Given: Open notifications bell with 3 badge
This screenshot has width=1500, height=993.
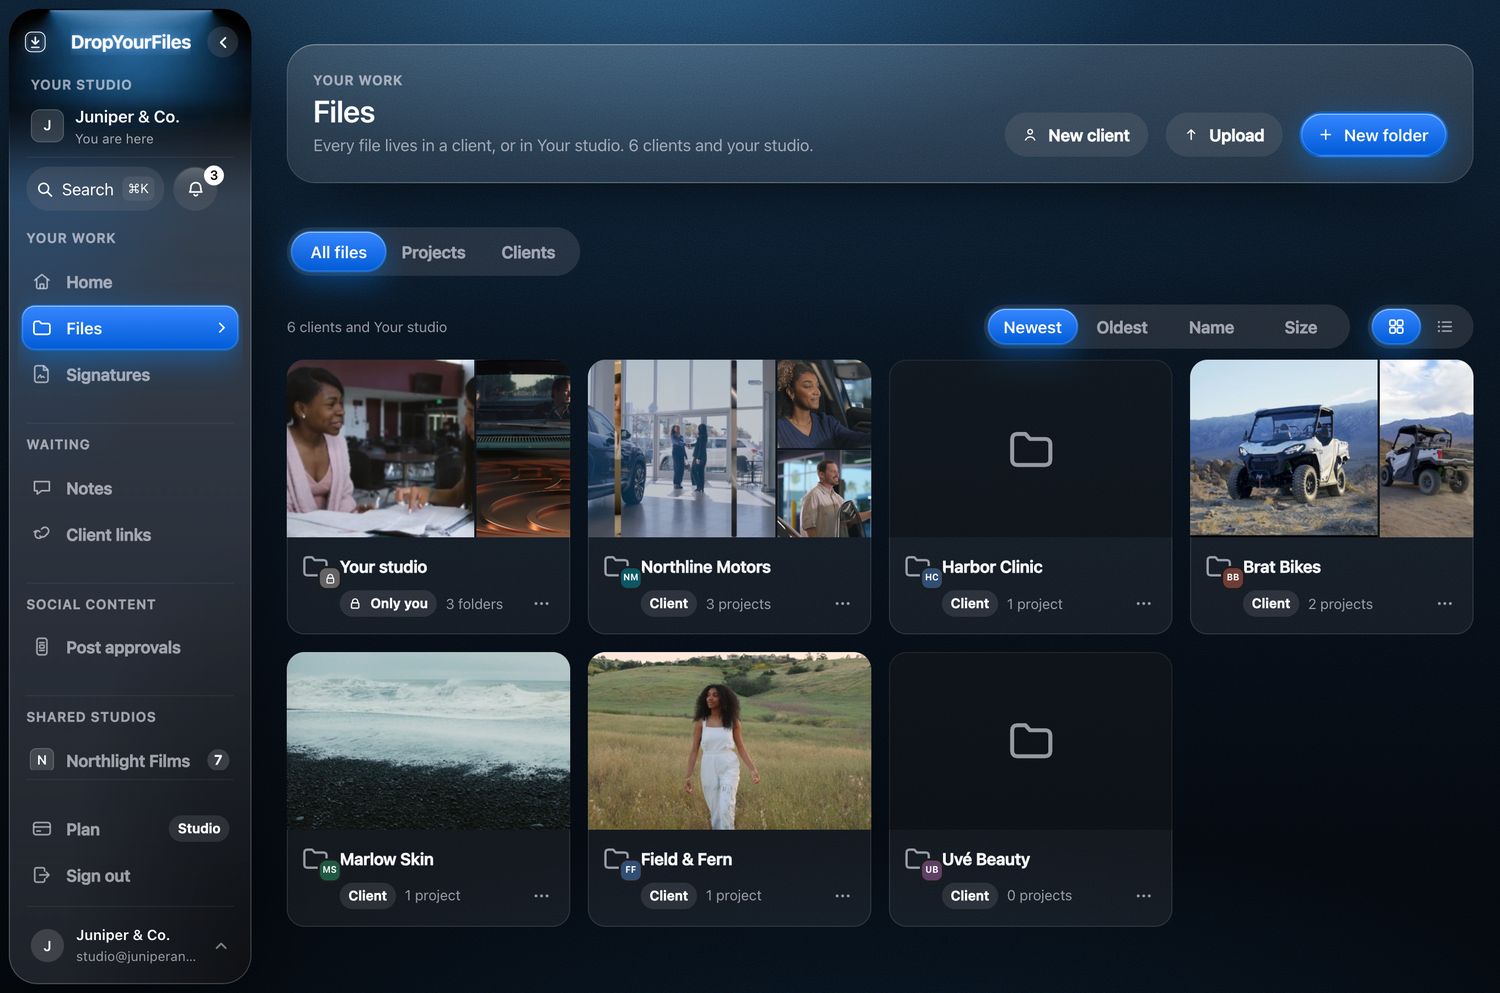Looking at the screenshot, I should point(196,189).
